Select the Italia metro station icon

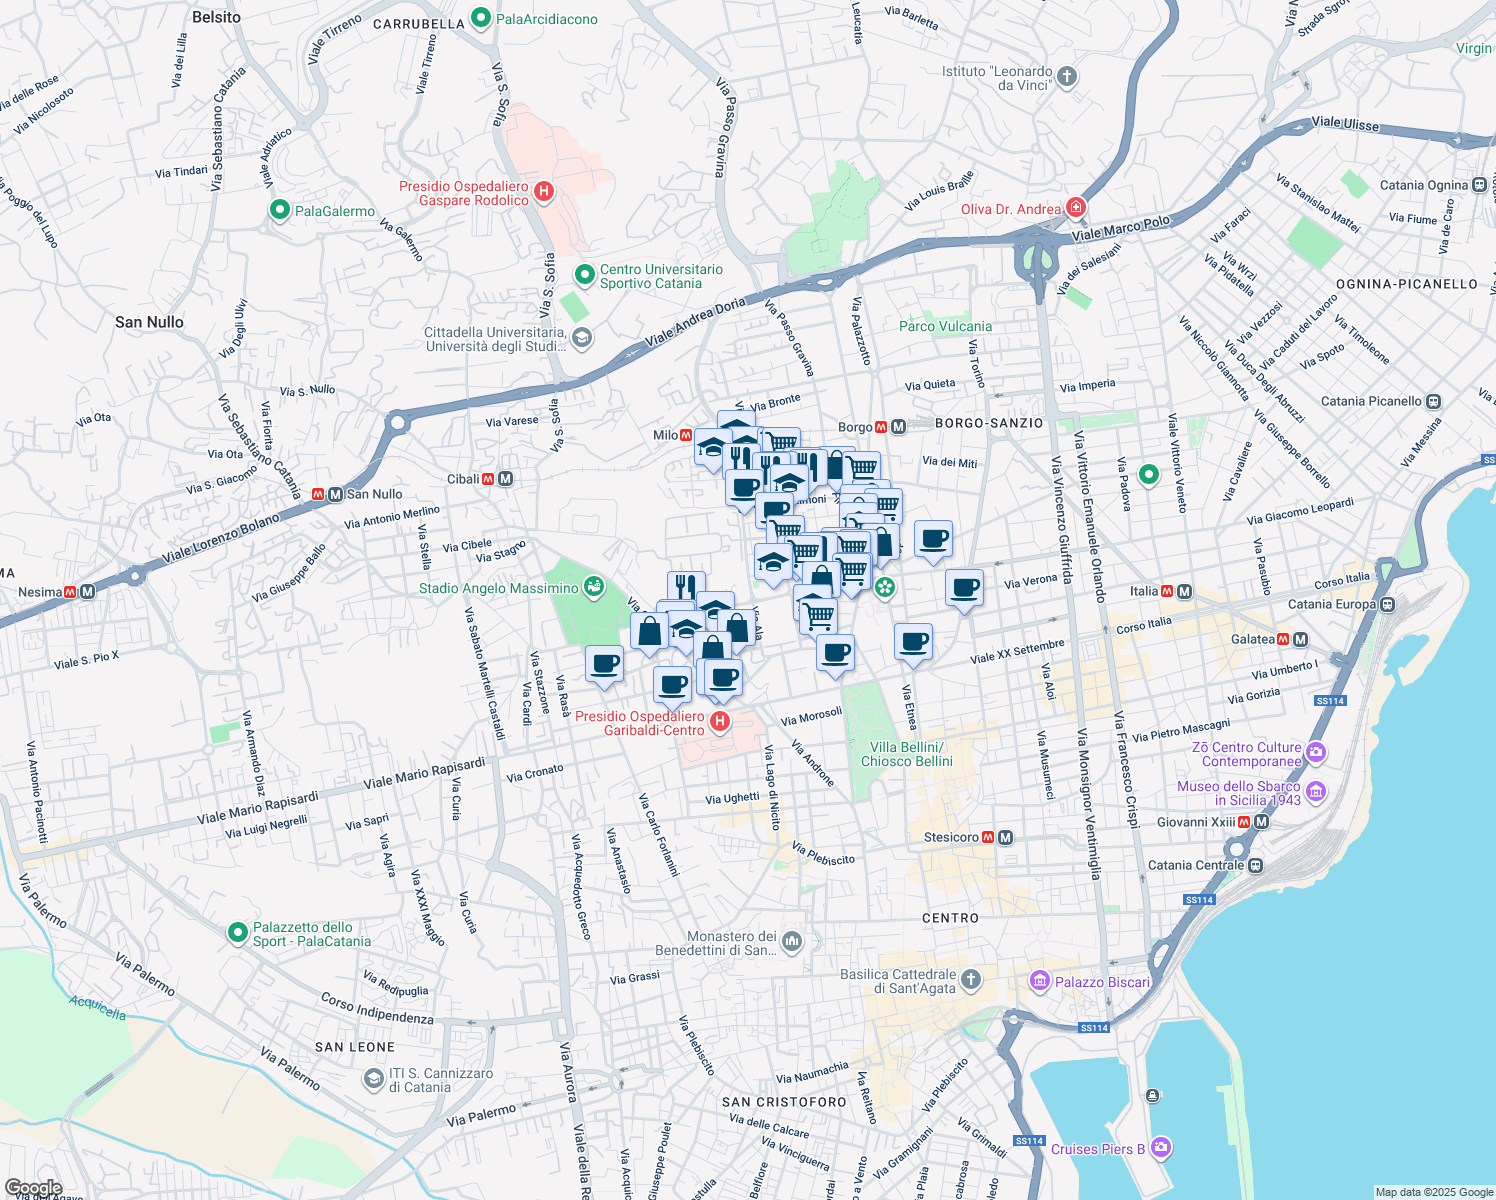click(x=1184, y=591)
